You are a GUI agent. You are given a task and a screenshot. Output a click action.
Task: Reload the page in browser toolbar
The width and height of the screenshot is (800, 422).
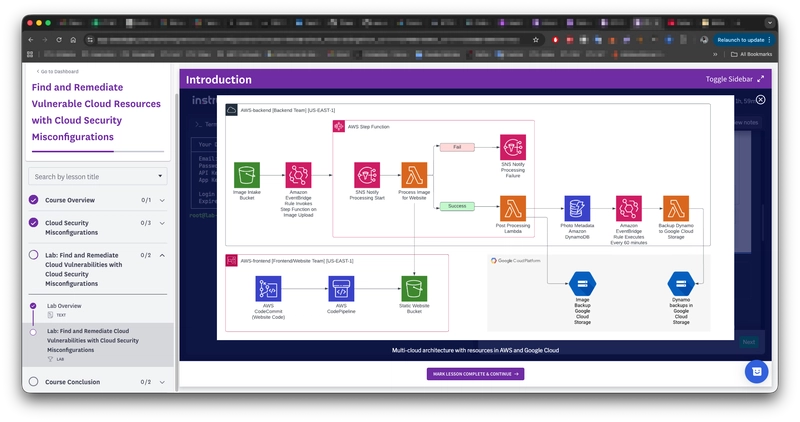tap(59, 40)
